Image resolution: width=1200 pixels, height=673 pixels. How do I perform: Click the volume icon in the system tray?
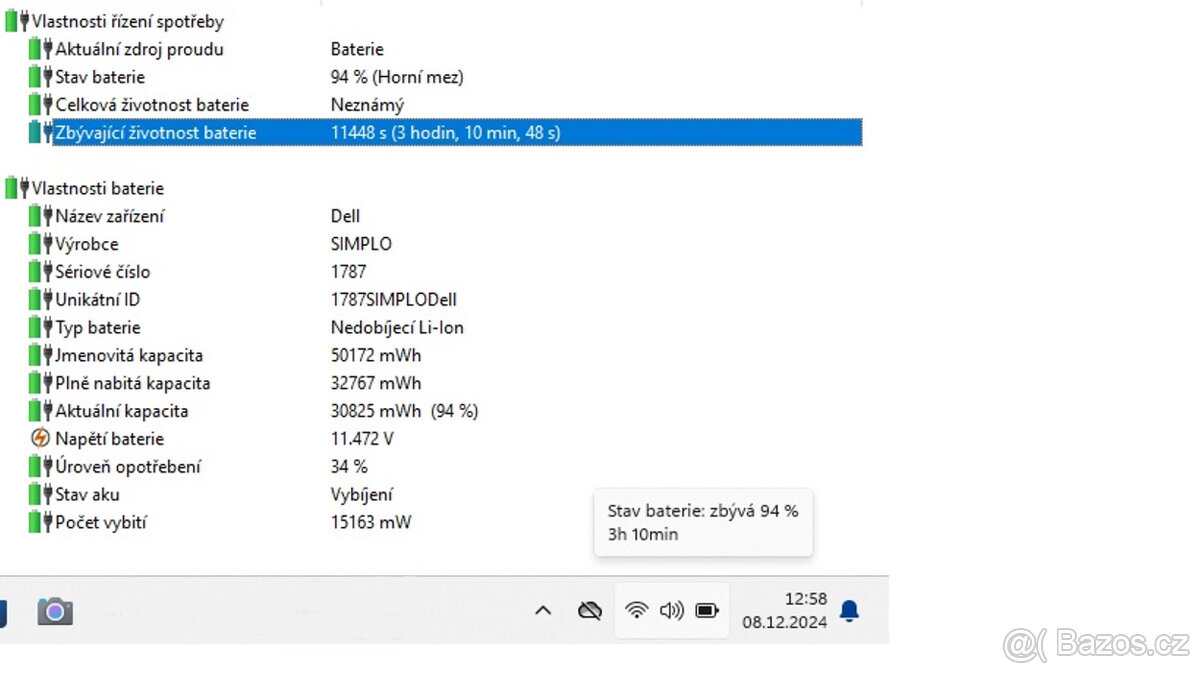[x=672, y=610]
